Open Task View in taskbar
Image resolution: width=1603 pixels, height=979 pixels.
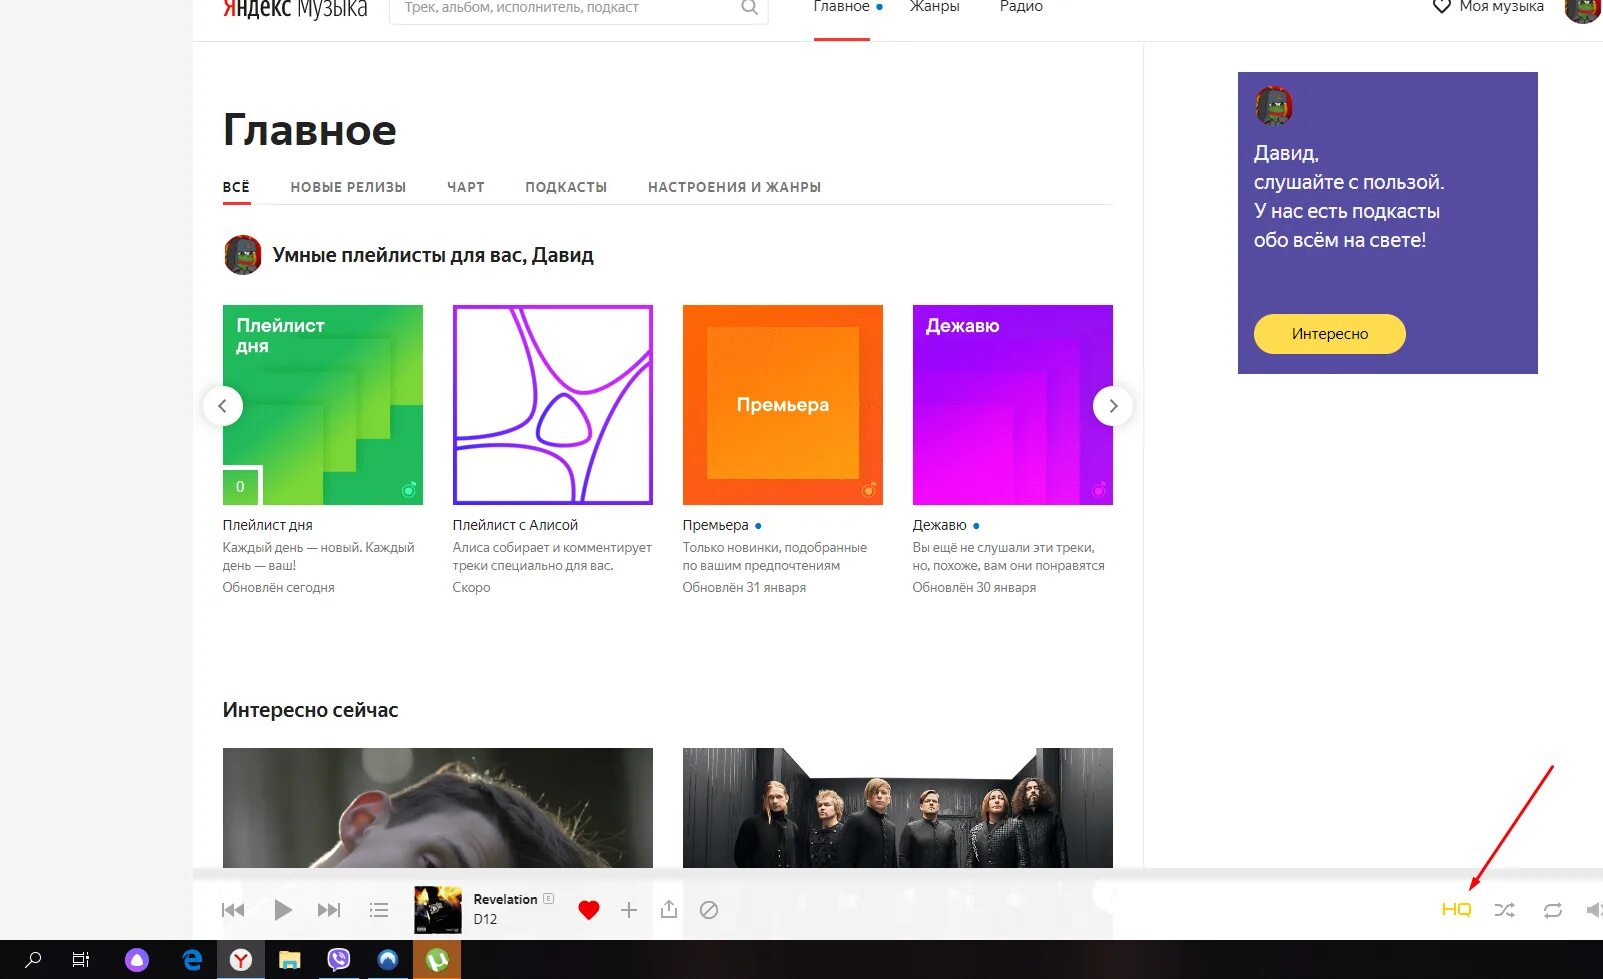click(81, 960)
